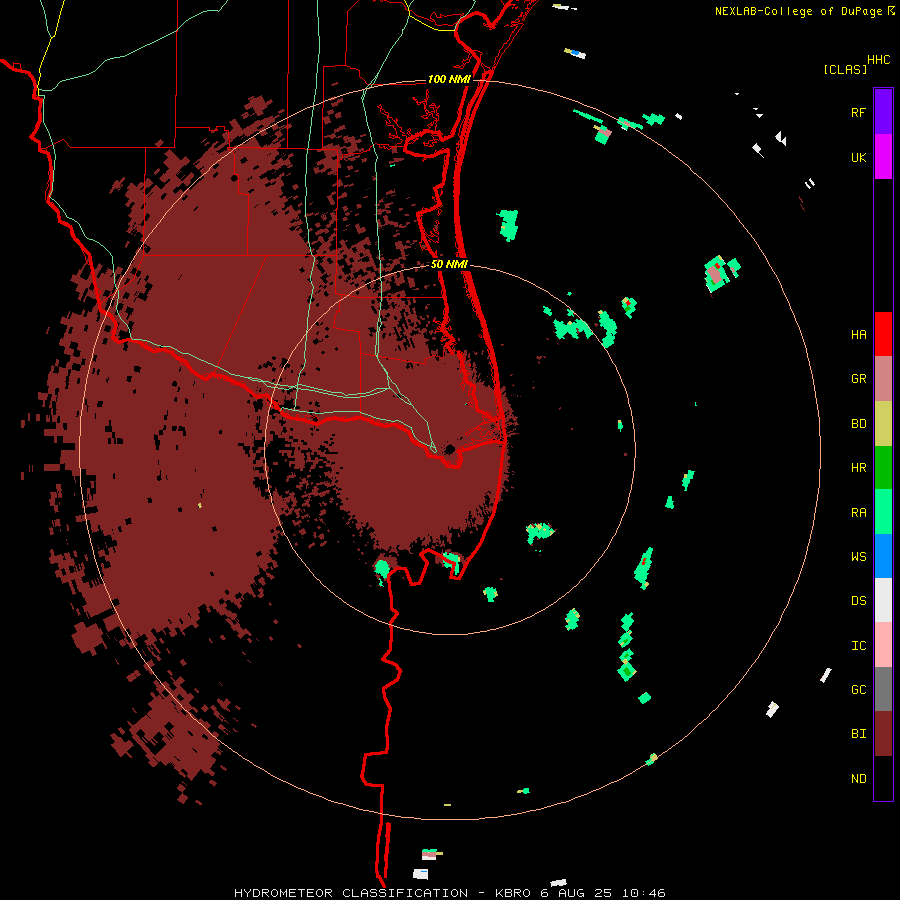900x900 pixels.
Task: Click the UK magenta legend swatch
Action: pos(883,157)
